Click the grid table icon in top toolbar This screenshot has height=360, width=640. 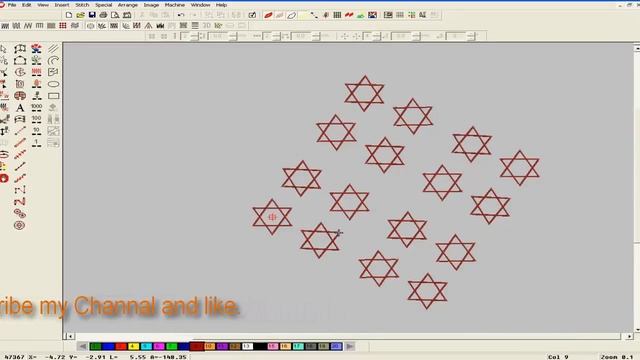pyautogui.click(x=337, y=15)
